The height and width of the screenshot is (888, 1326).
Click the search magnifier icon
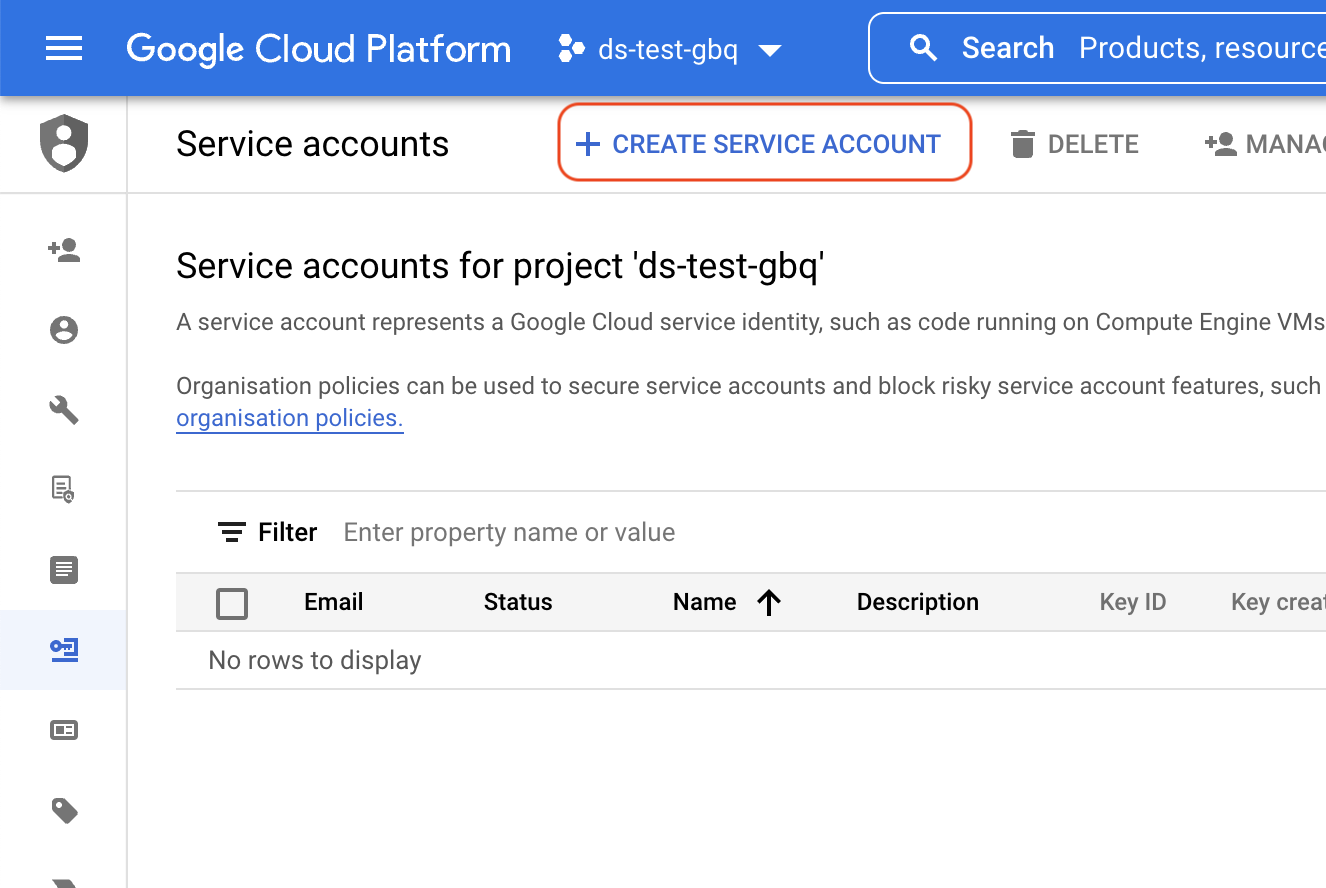pos(923,48)
